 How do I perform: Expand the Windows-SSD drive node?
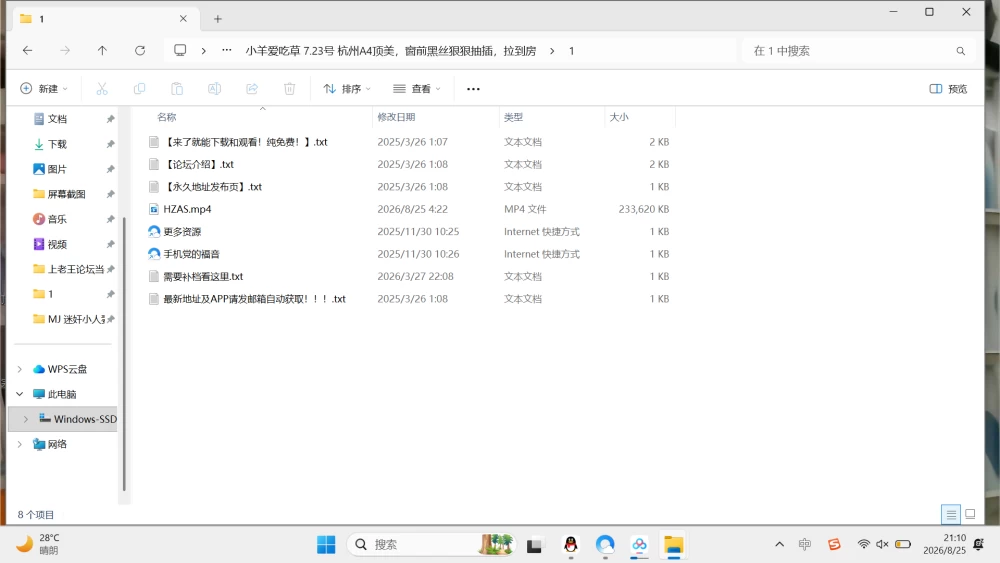26,419
